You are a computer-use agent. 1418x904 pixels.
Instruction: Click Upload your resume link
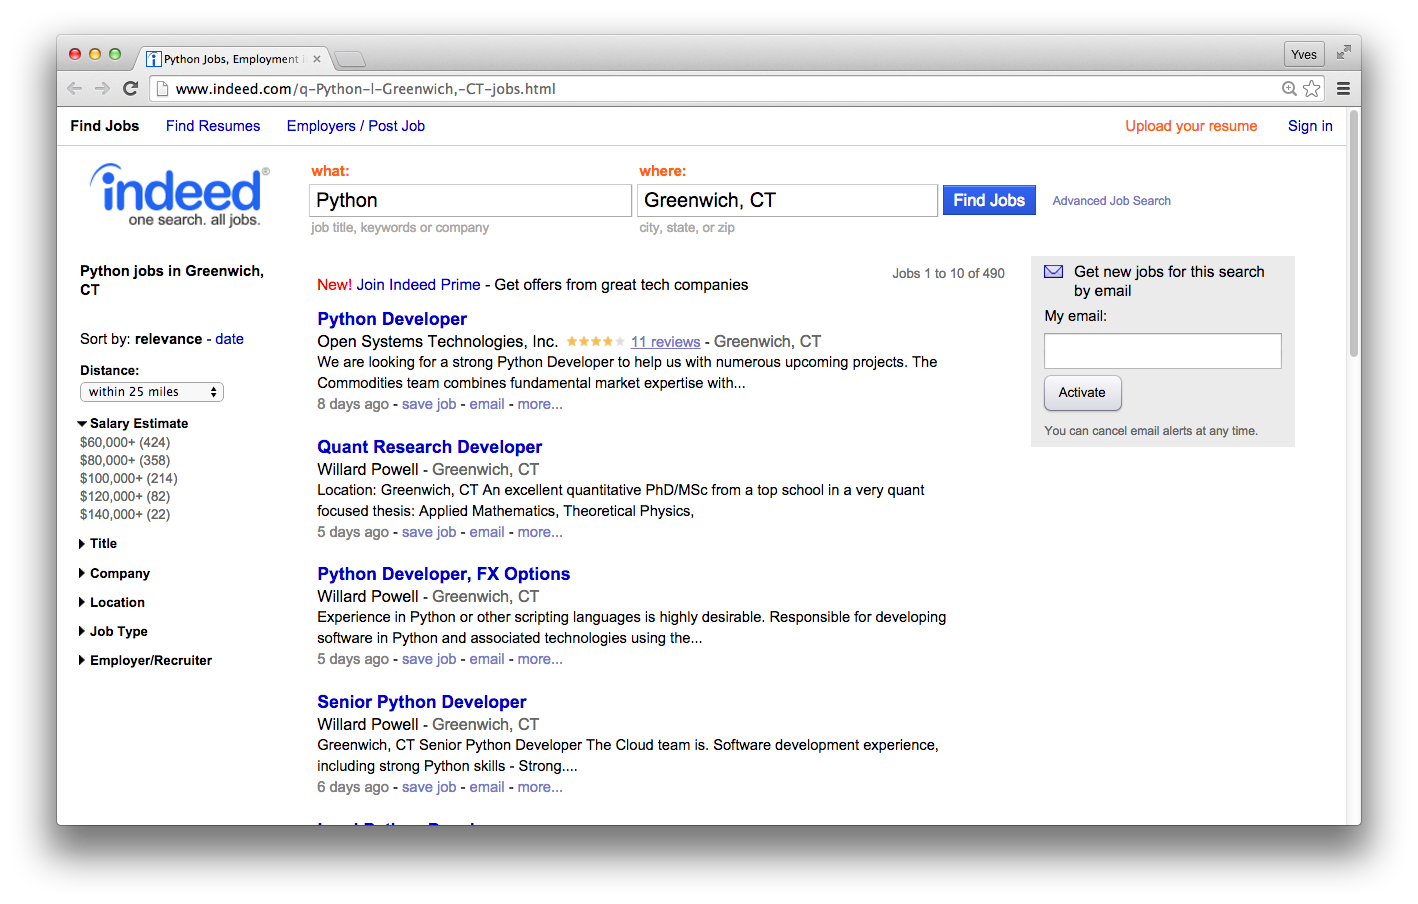(1191, 126)
